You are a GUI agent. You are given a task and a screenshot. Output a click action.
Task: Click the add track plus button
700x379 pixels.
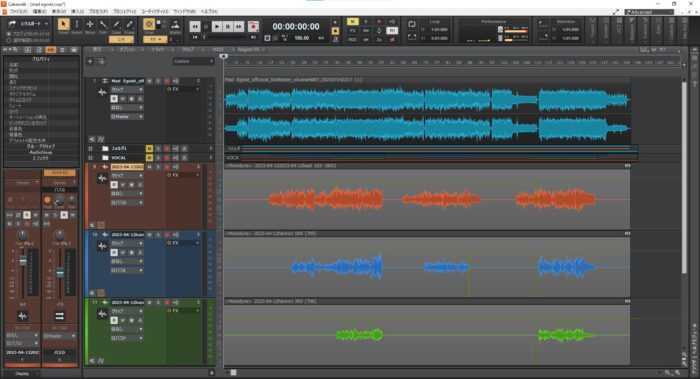[90, 61]
